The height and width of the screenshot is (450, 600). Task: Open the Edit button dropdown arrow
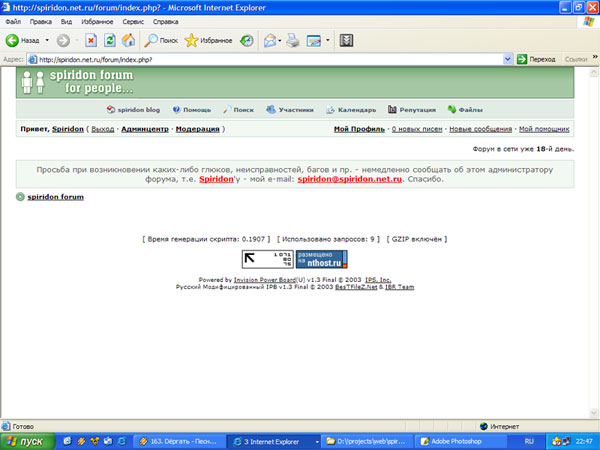tap(328, 40)
